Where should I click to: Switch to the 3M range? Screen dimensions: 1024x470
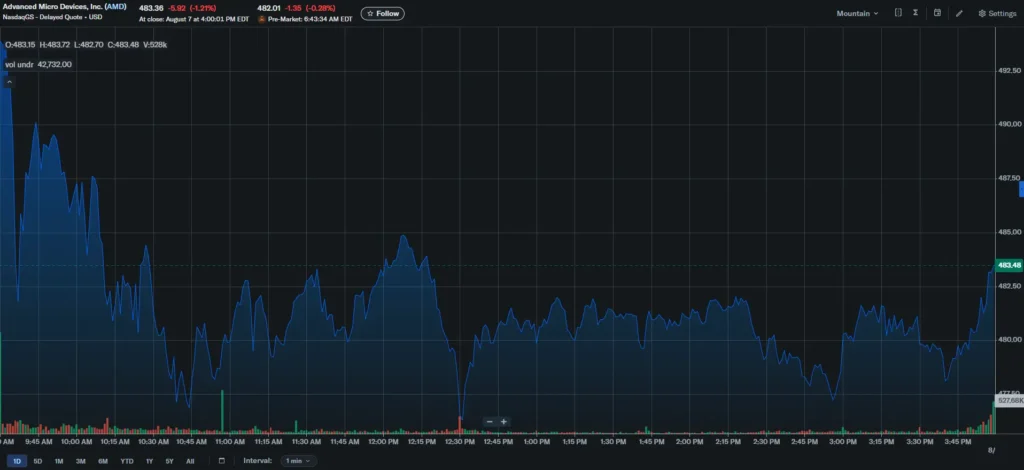tap(80, 461)
